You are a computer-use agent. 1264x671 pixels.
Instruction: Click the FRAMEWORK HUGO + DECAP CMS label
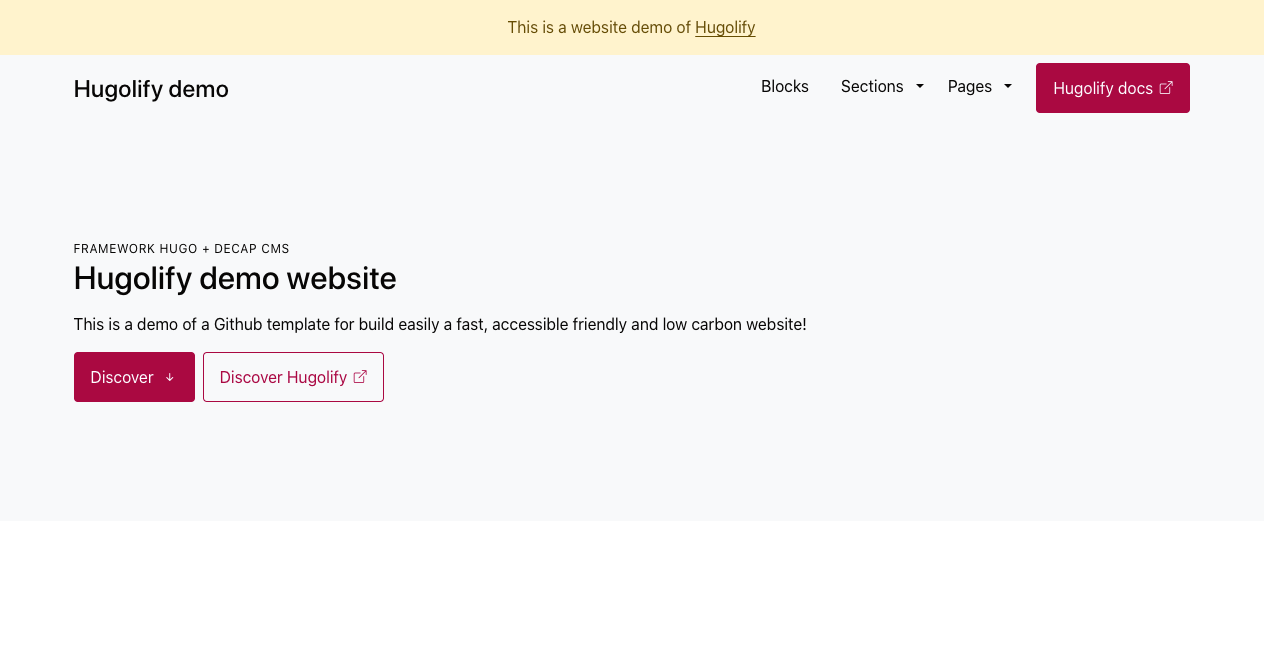181,247
